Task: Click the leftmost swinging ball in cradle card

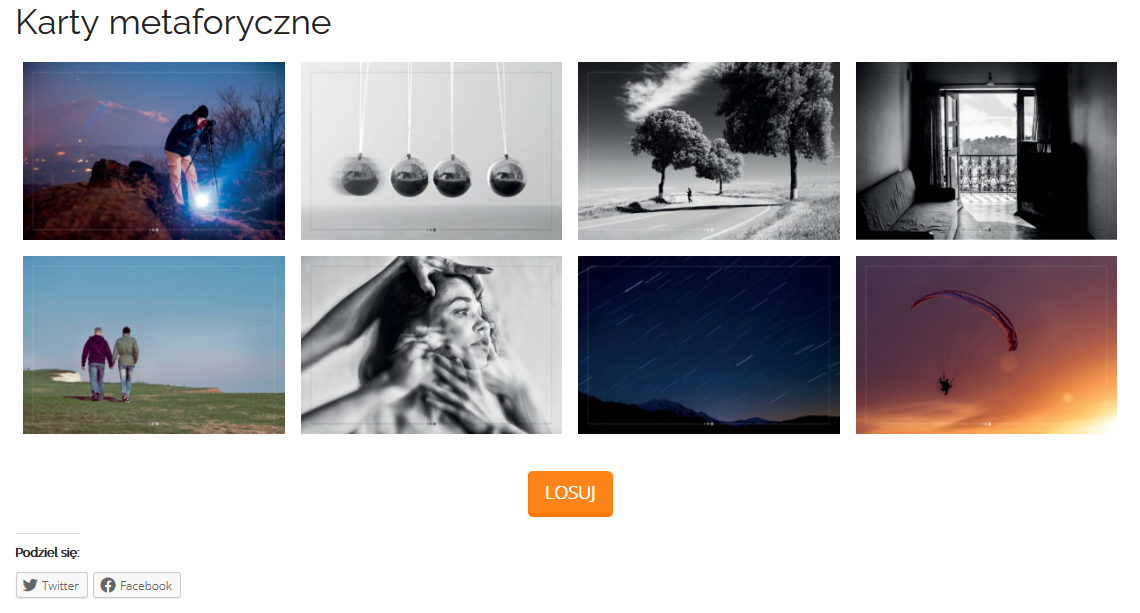Action: point(359,175)
